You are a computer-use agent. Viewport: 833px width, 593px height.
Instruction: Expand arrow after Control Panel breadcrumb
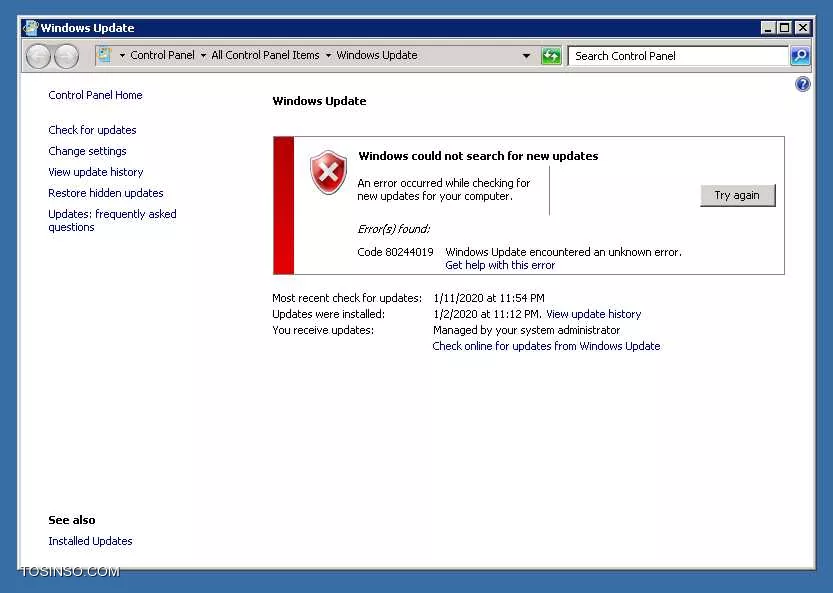203,55
